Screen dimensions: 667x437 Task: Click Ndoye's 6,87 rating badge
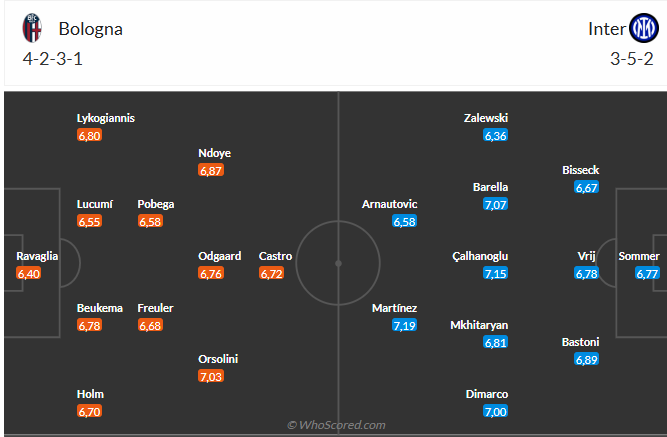pos(211,171)
